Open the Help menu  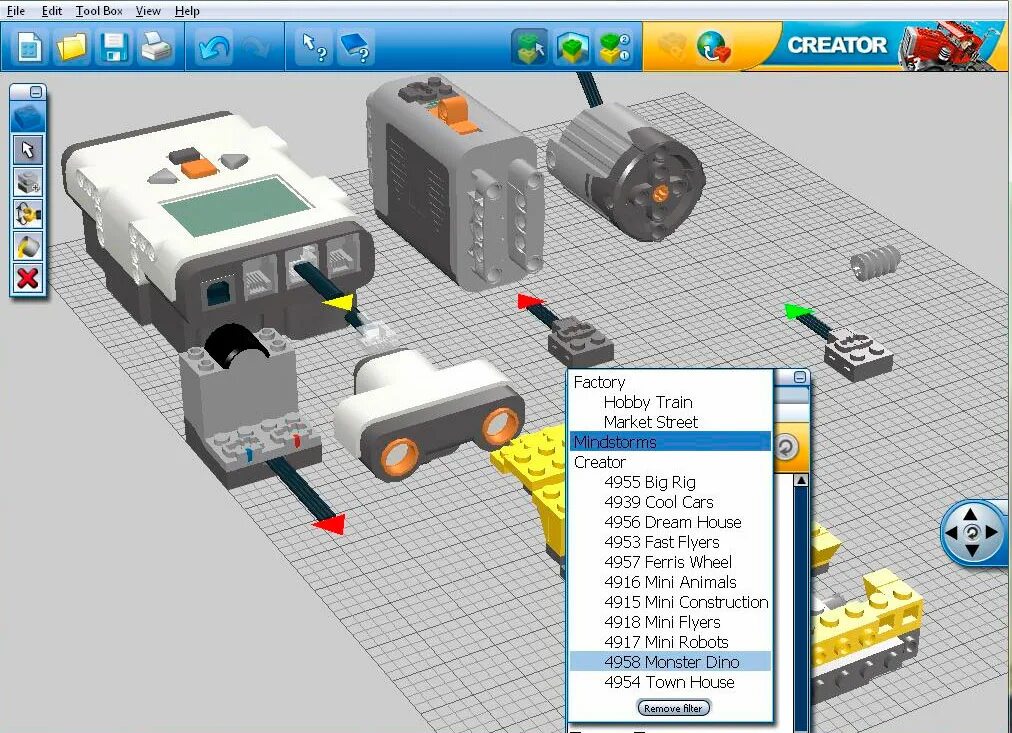(187, 10)
